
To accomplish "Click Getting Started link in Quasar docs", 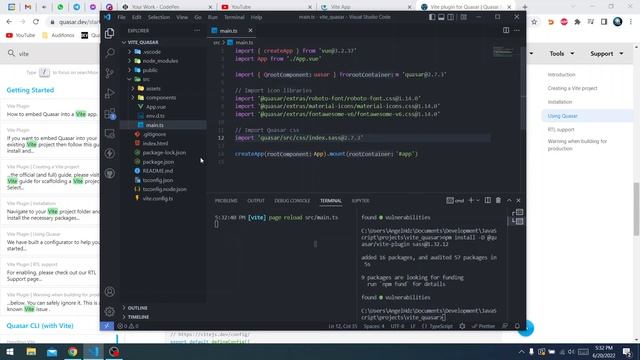I will 30,90.
